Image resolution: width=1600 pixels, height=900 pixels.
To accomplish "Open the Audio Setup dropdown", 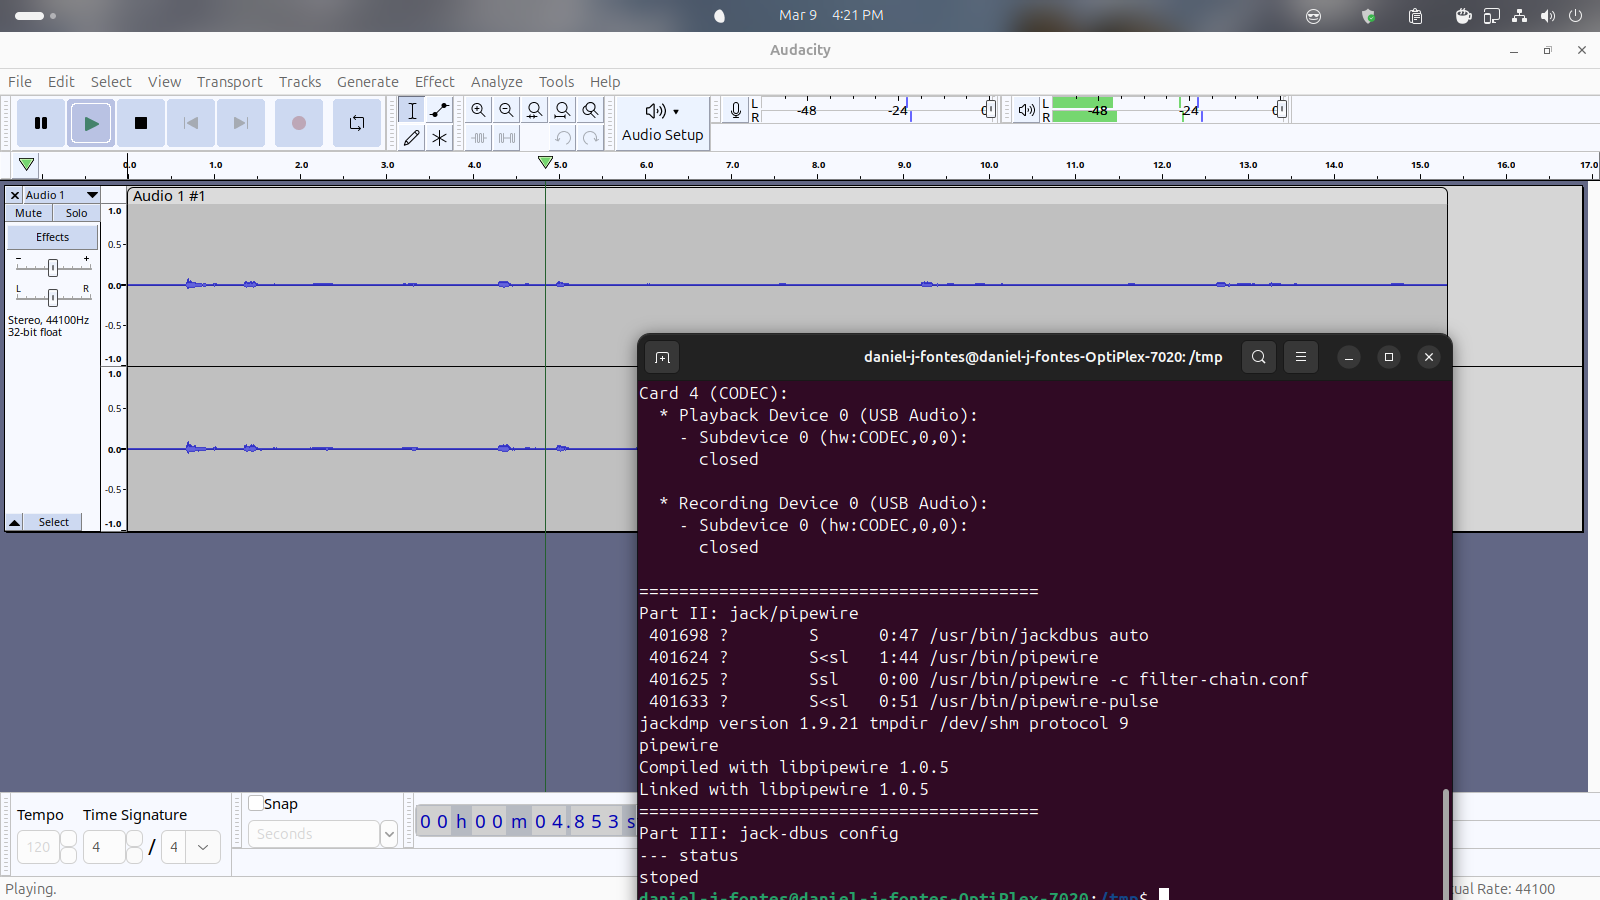I will point(662,123).
